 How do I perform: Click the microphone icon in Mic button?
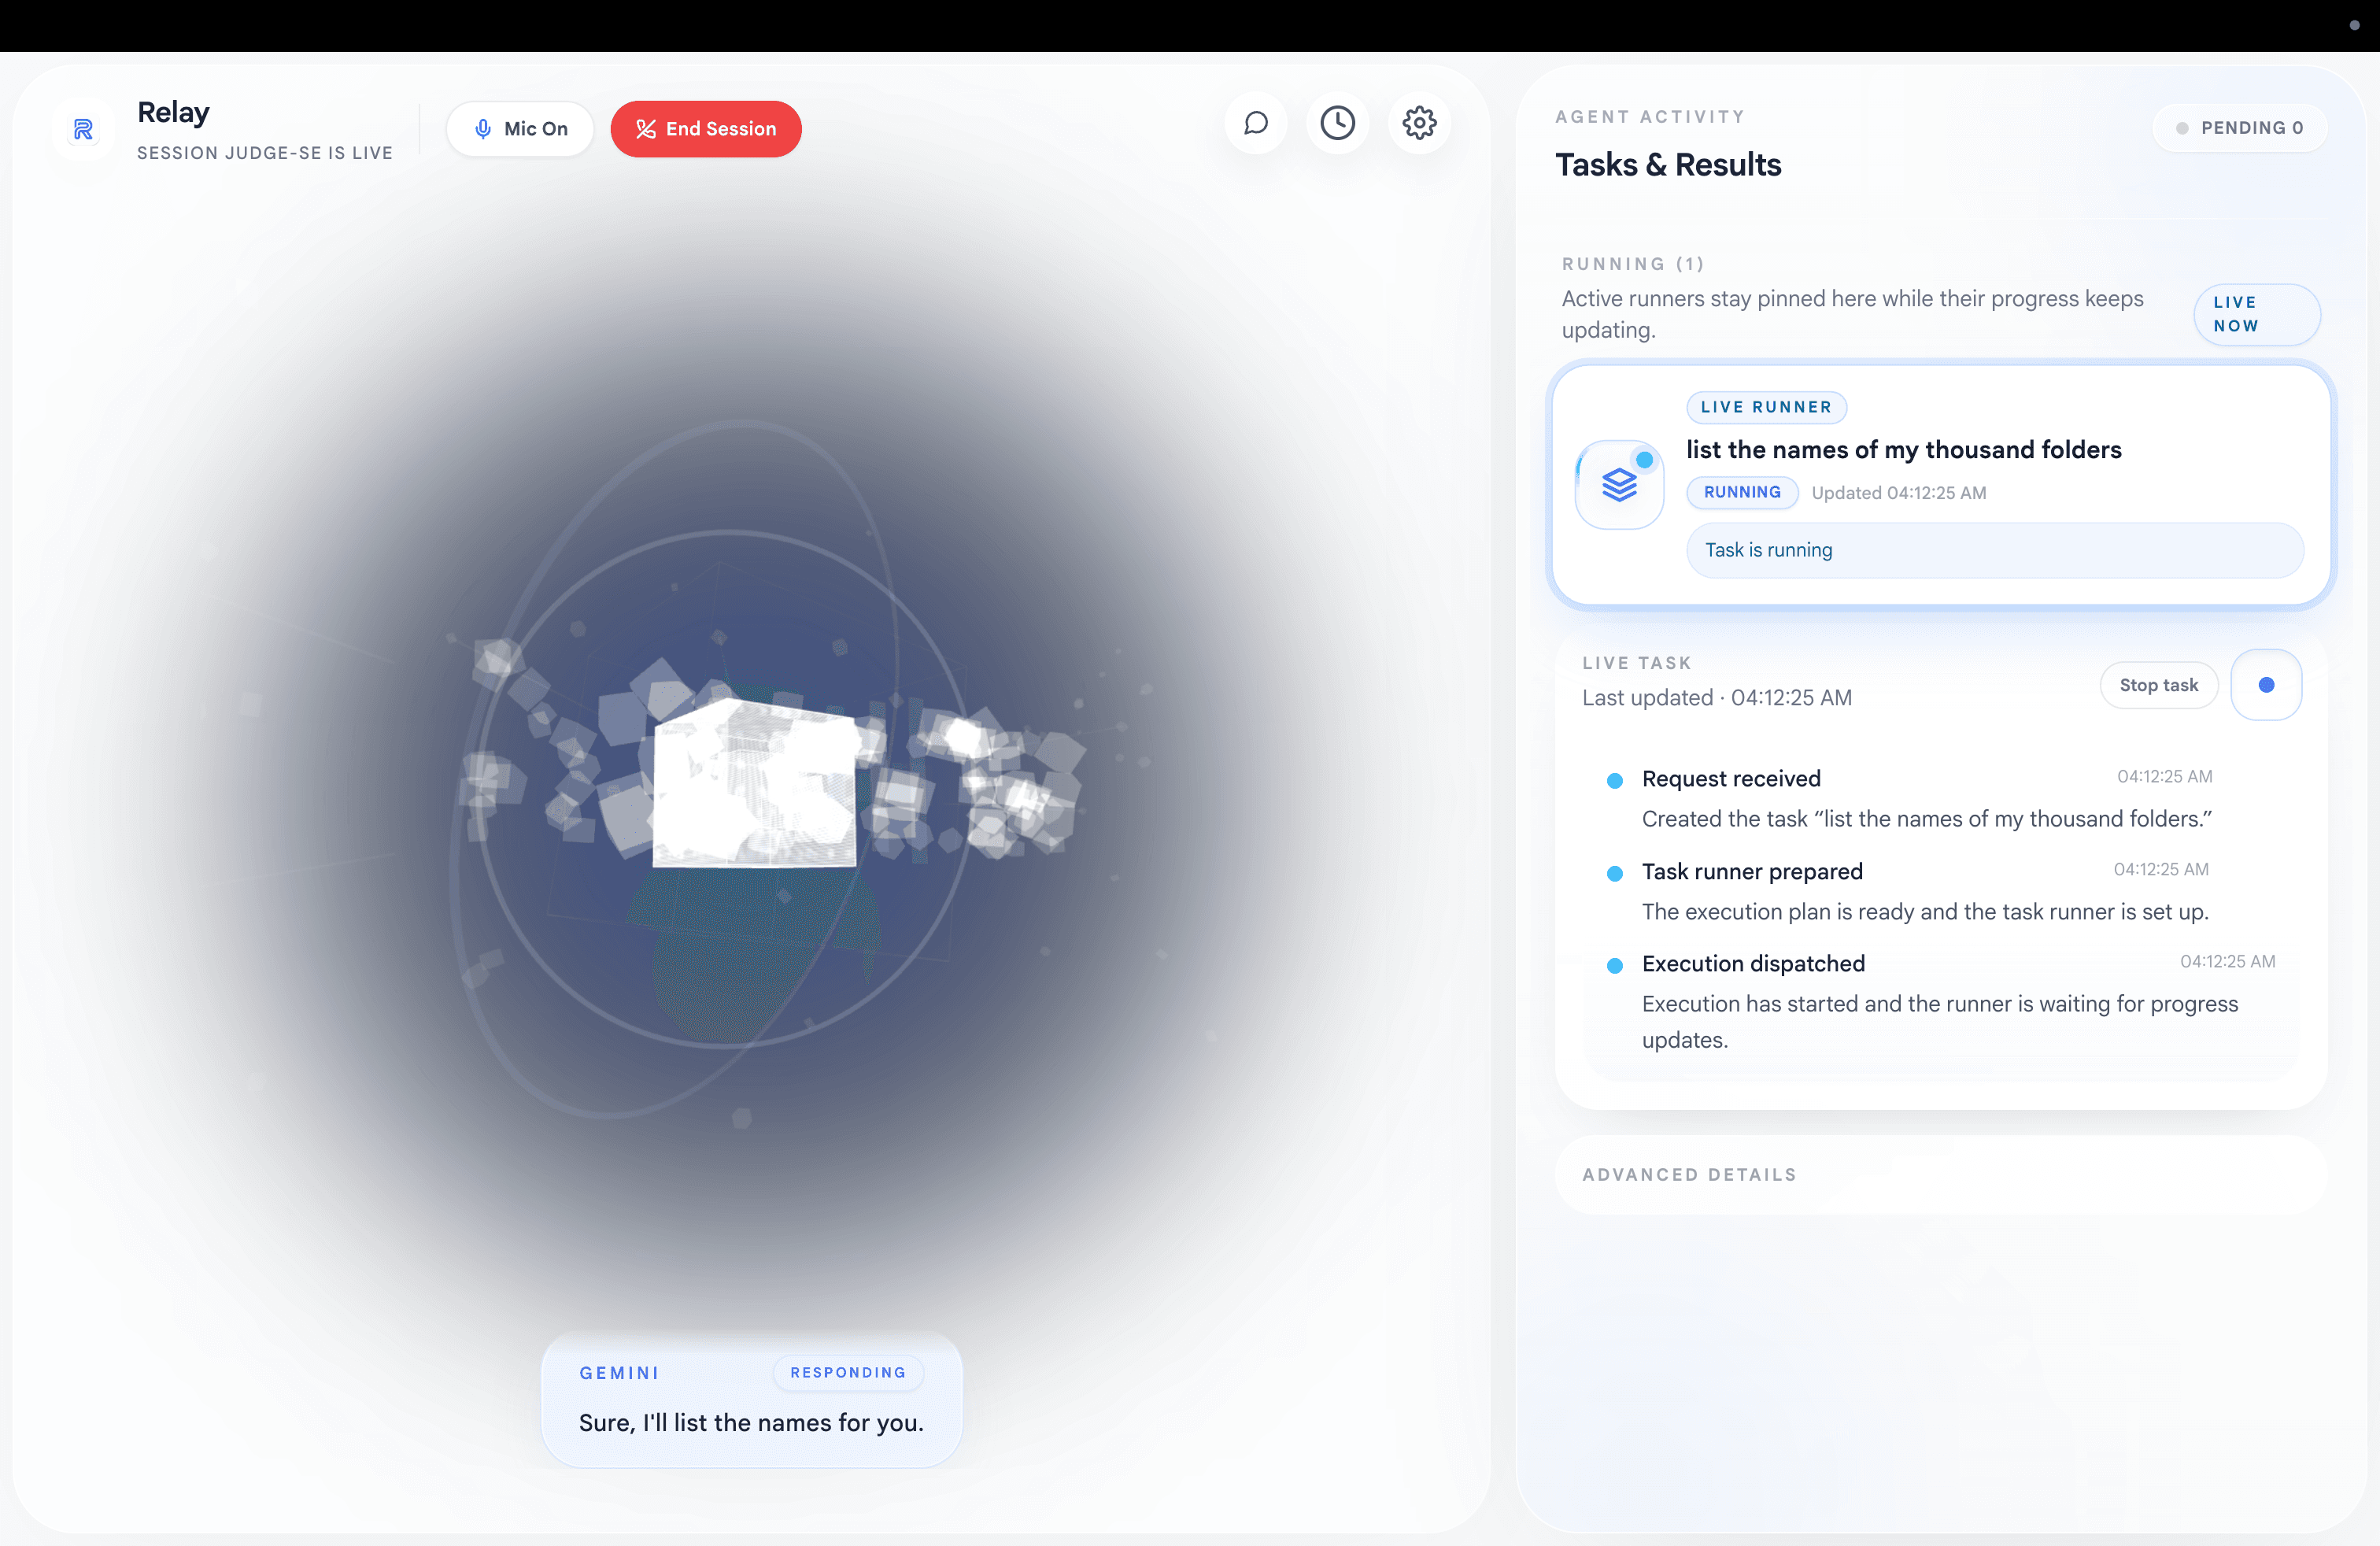click(x=483, y=129)
